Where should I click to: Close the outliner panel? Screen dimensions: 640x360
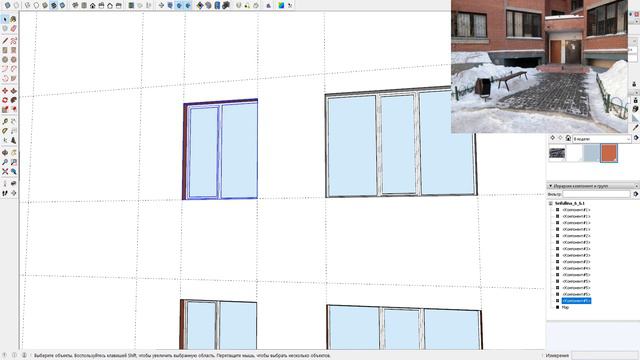click(637, 186)
